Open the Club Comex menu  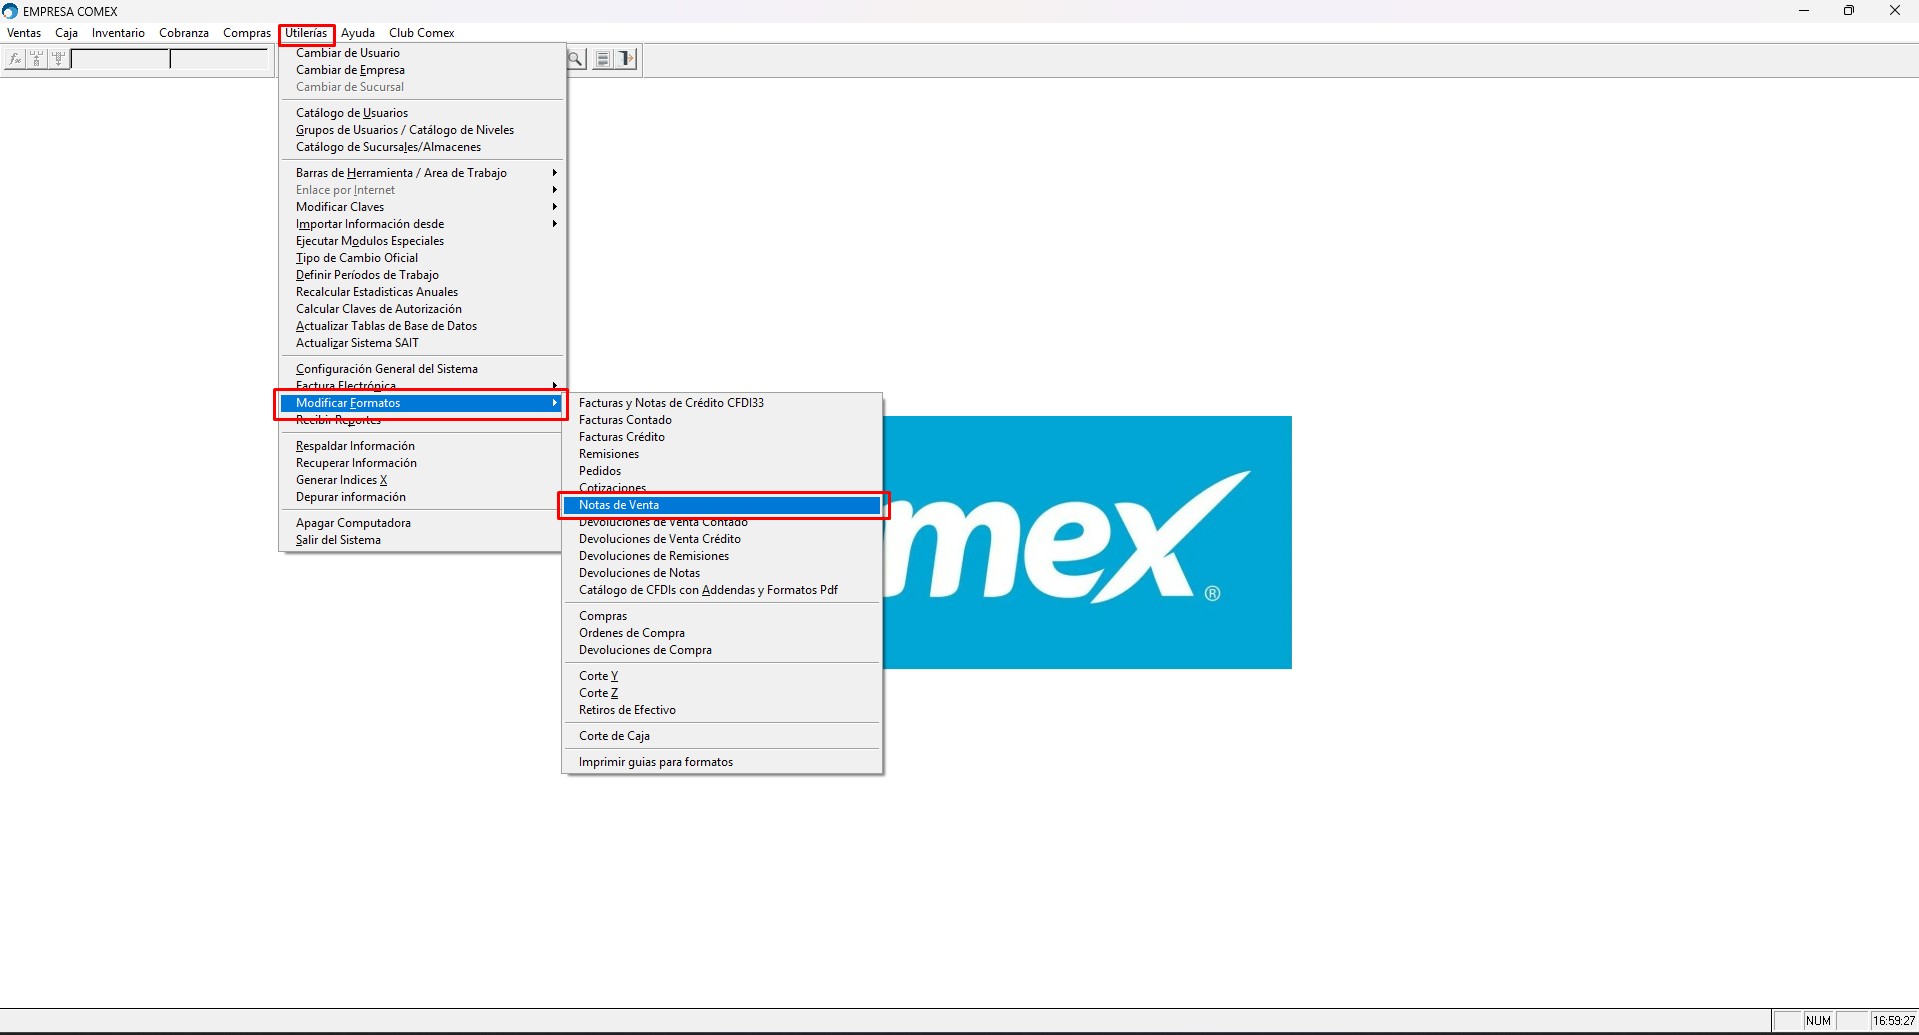(422, 33)
